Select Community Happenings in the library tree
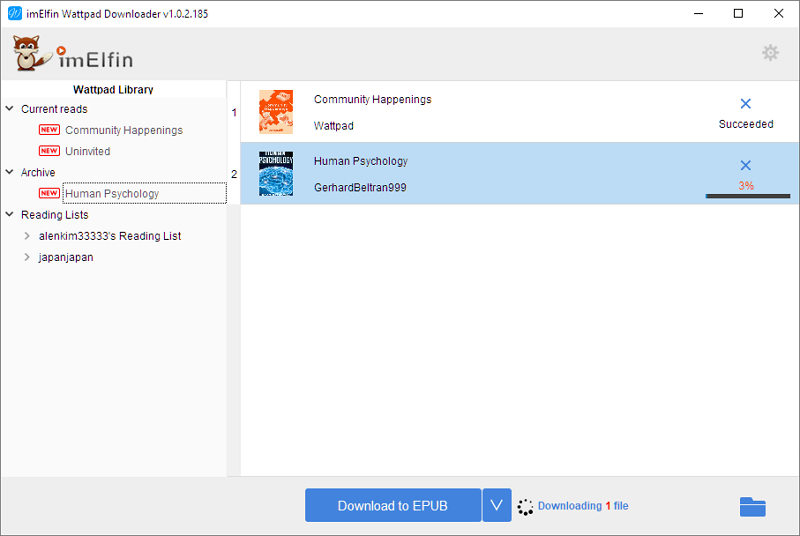This screenshot has height=536, width=800. tap(123, 130)
